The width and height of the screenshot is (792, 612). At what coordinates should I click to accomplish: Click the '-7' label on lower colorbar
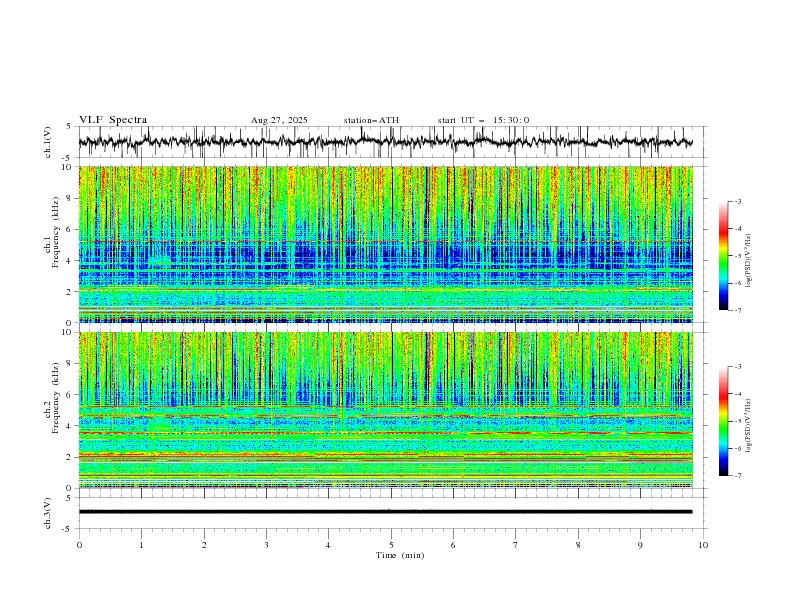pos(737,476)
